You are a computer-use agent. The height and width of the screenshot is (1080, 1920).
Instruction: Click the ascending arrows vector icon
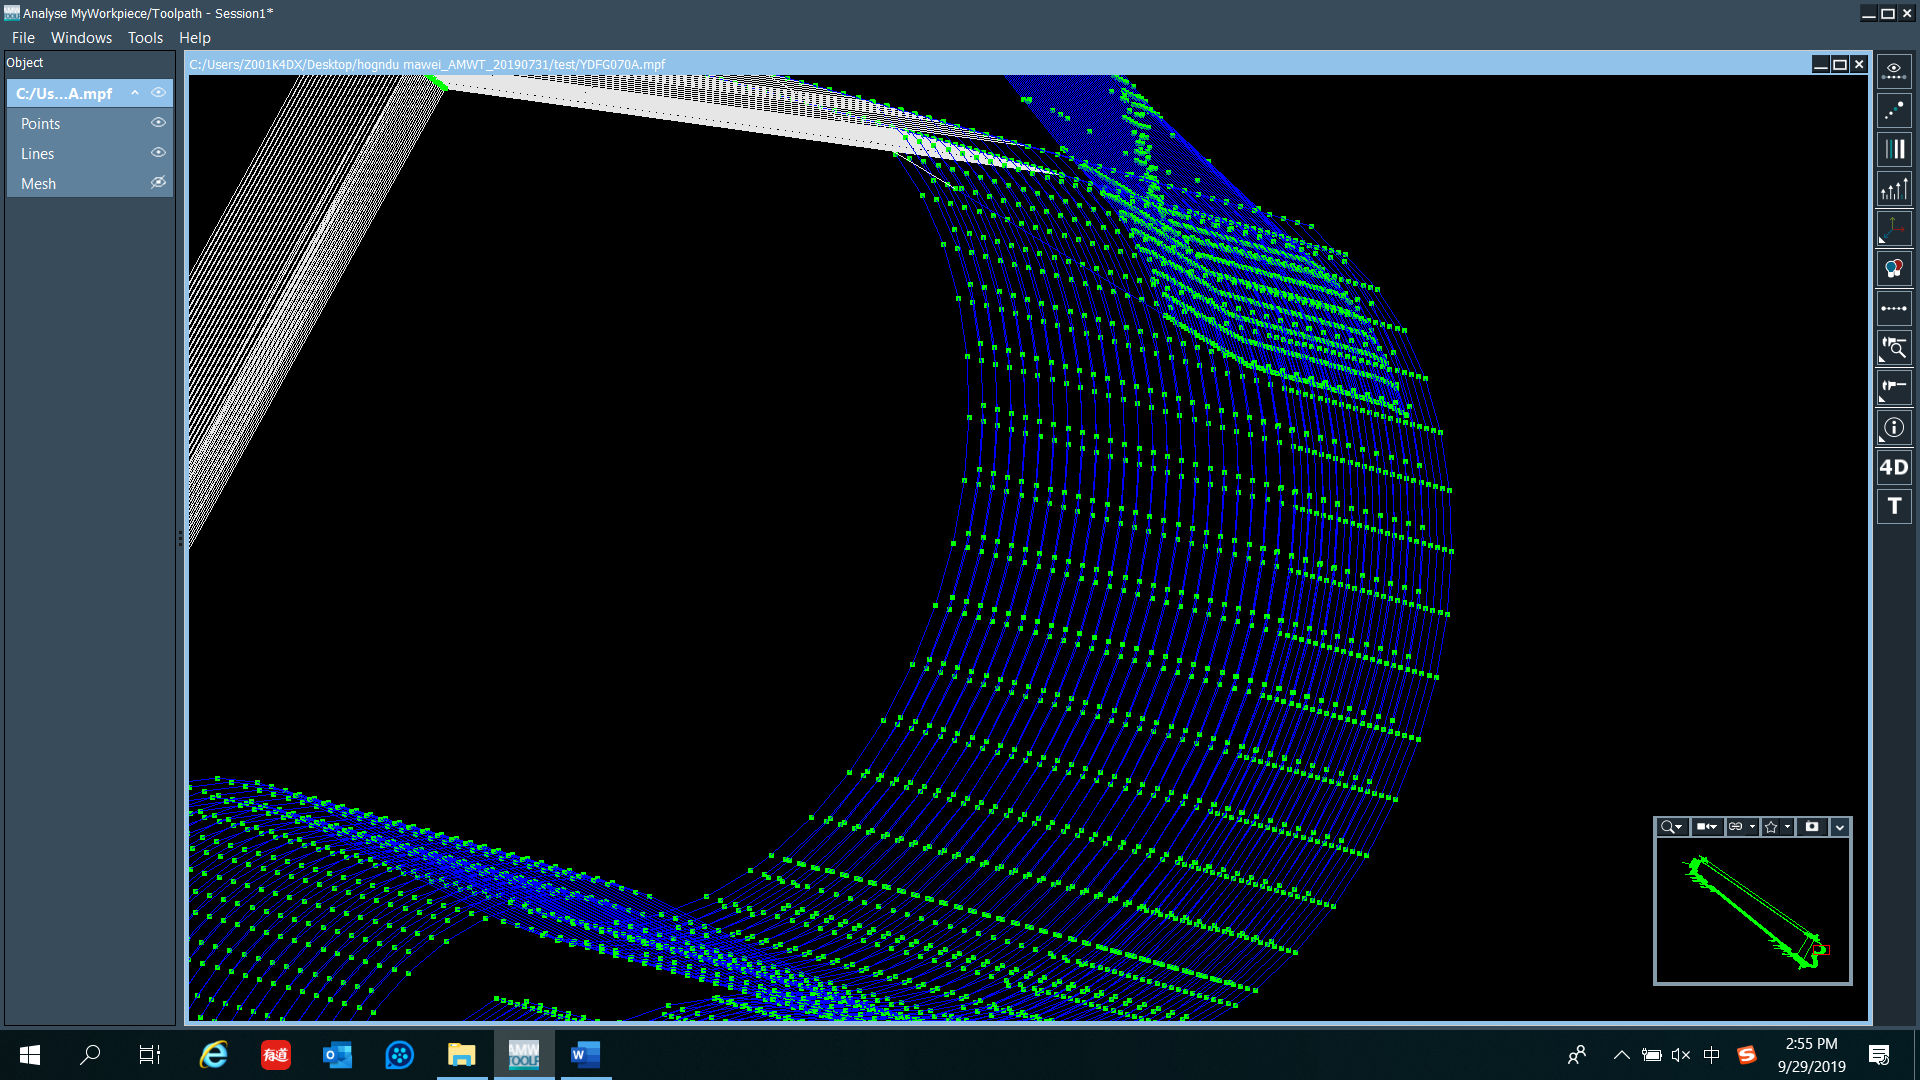pos(1893,189)
